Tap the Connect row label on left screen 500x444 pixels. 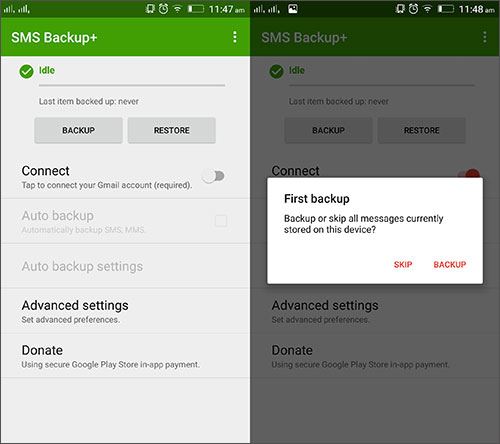pos(45,171)
